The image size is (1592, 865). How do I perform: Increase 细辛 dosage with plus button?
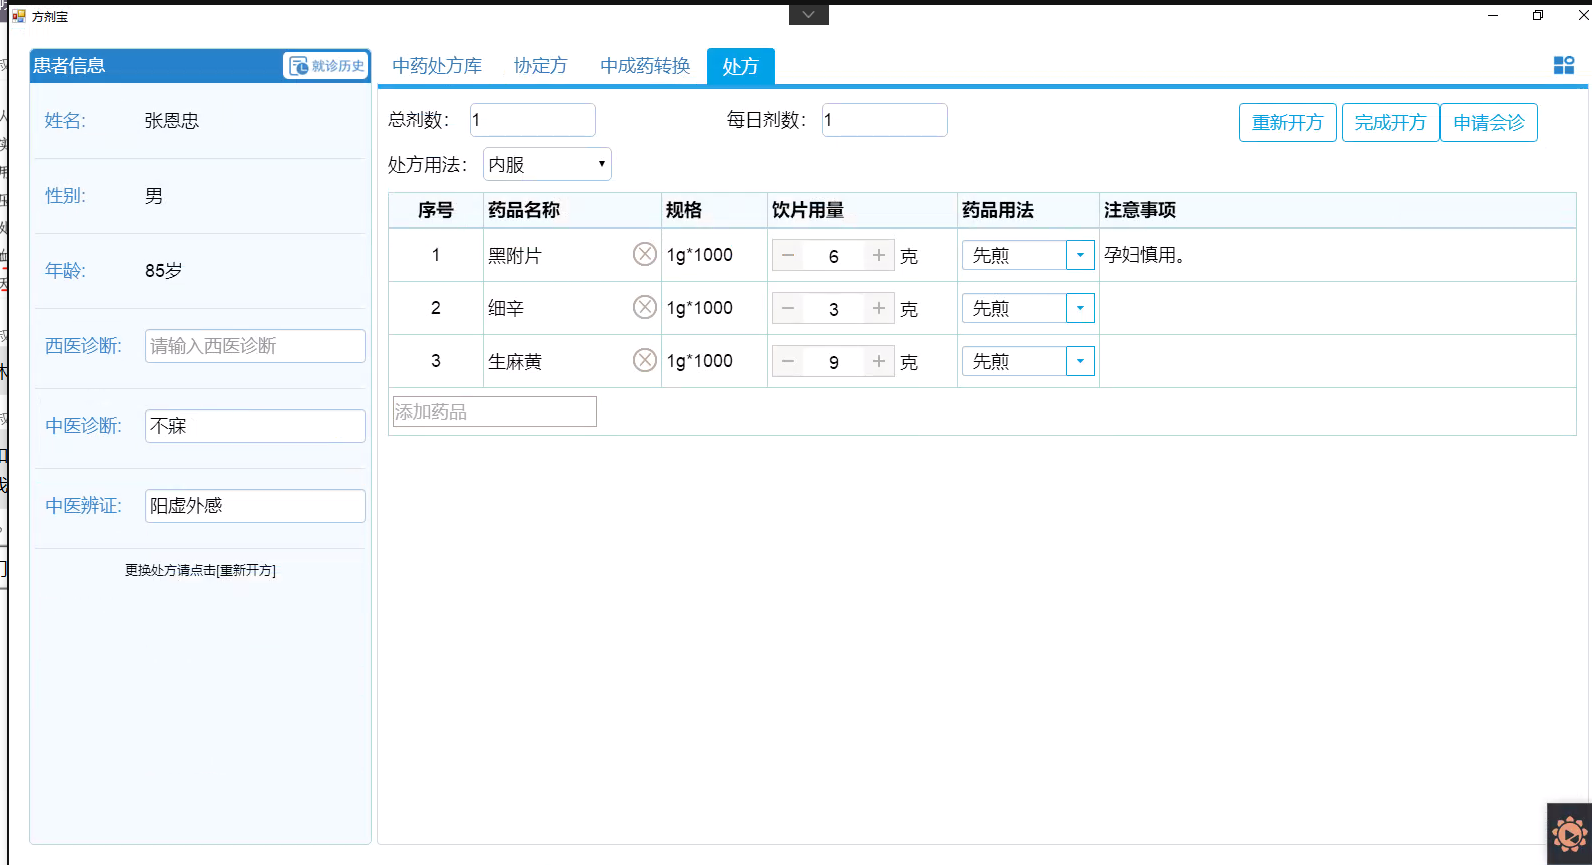[x=879, y=308]
